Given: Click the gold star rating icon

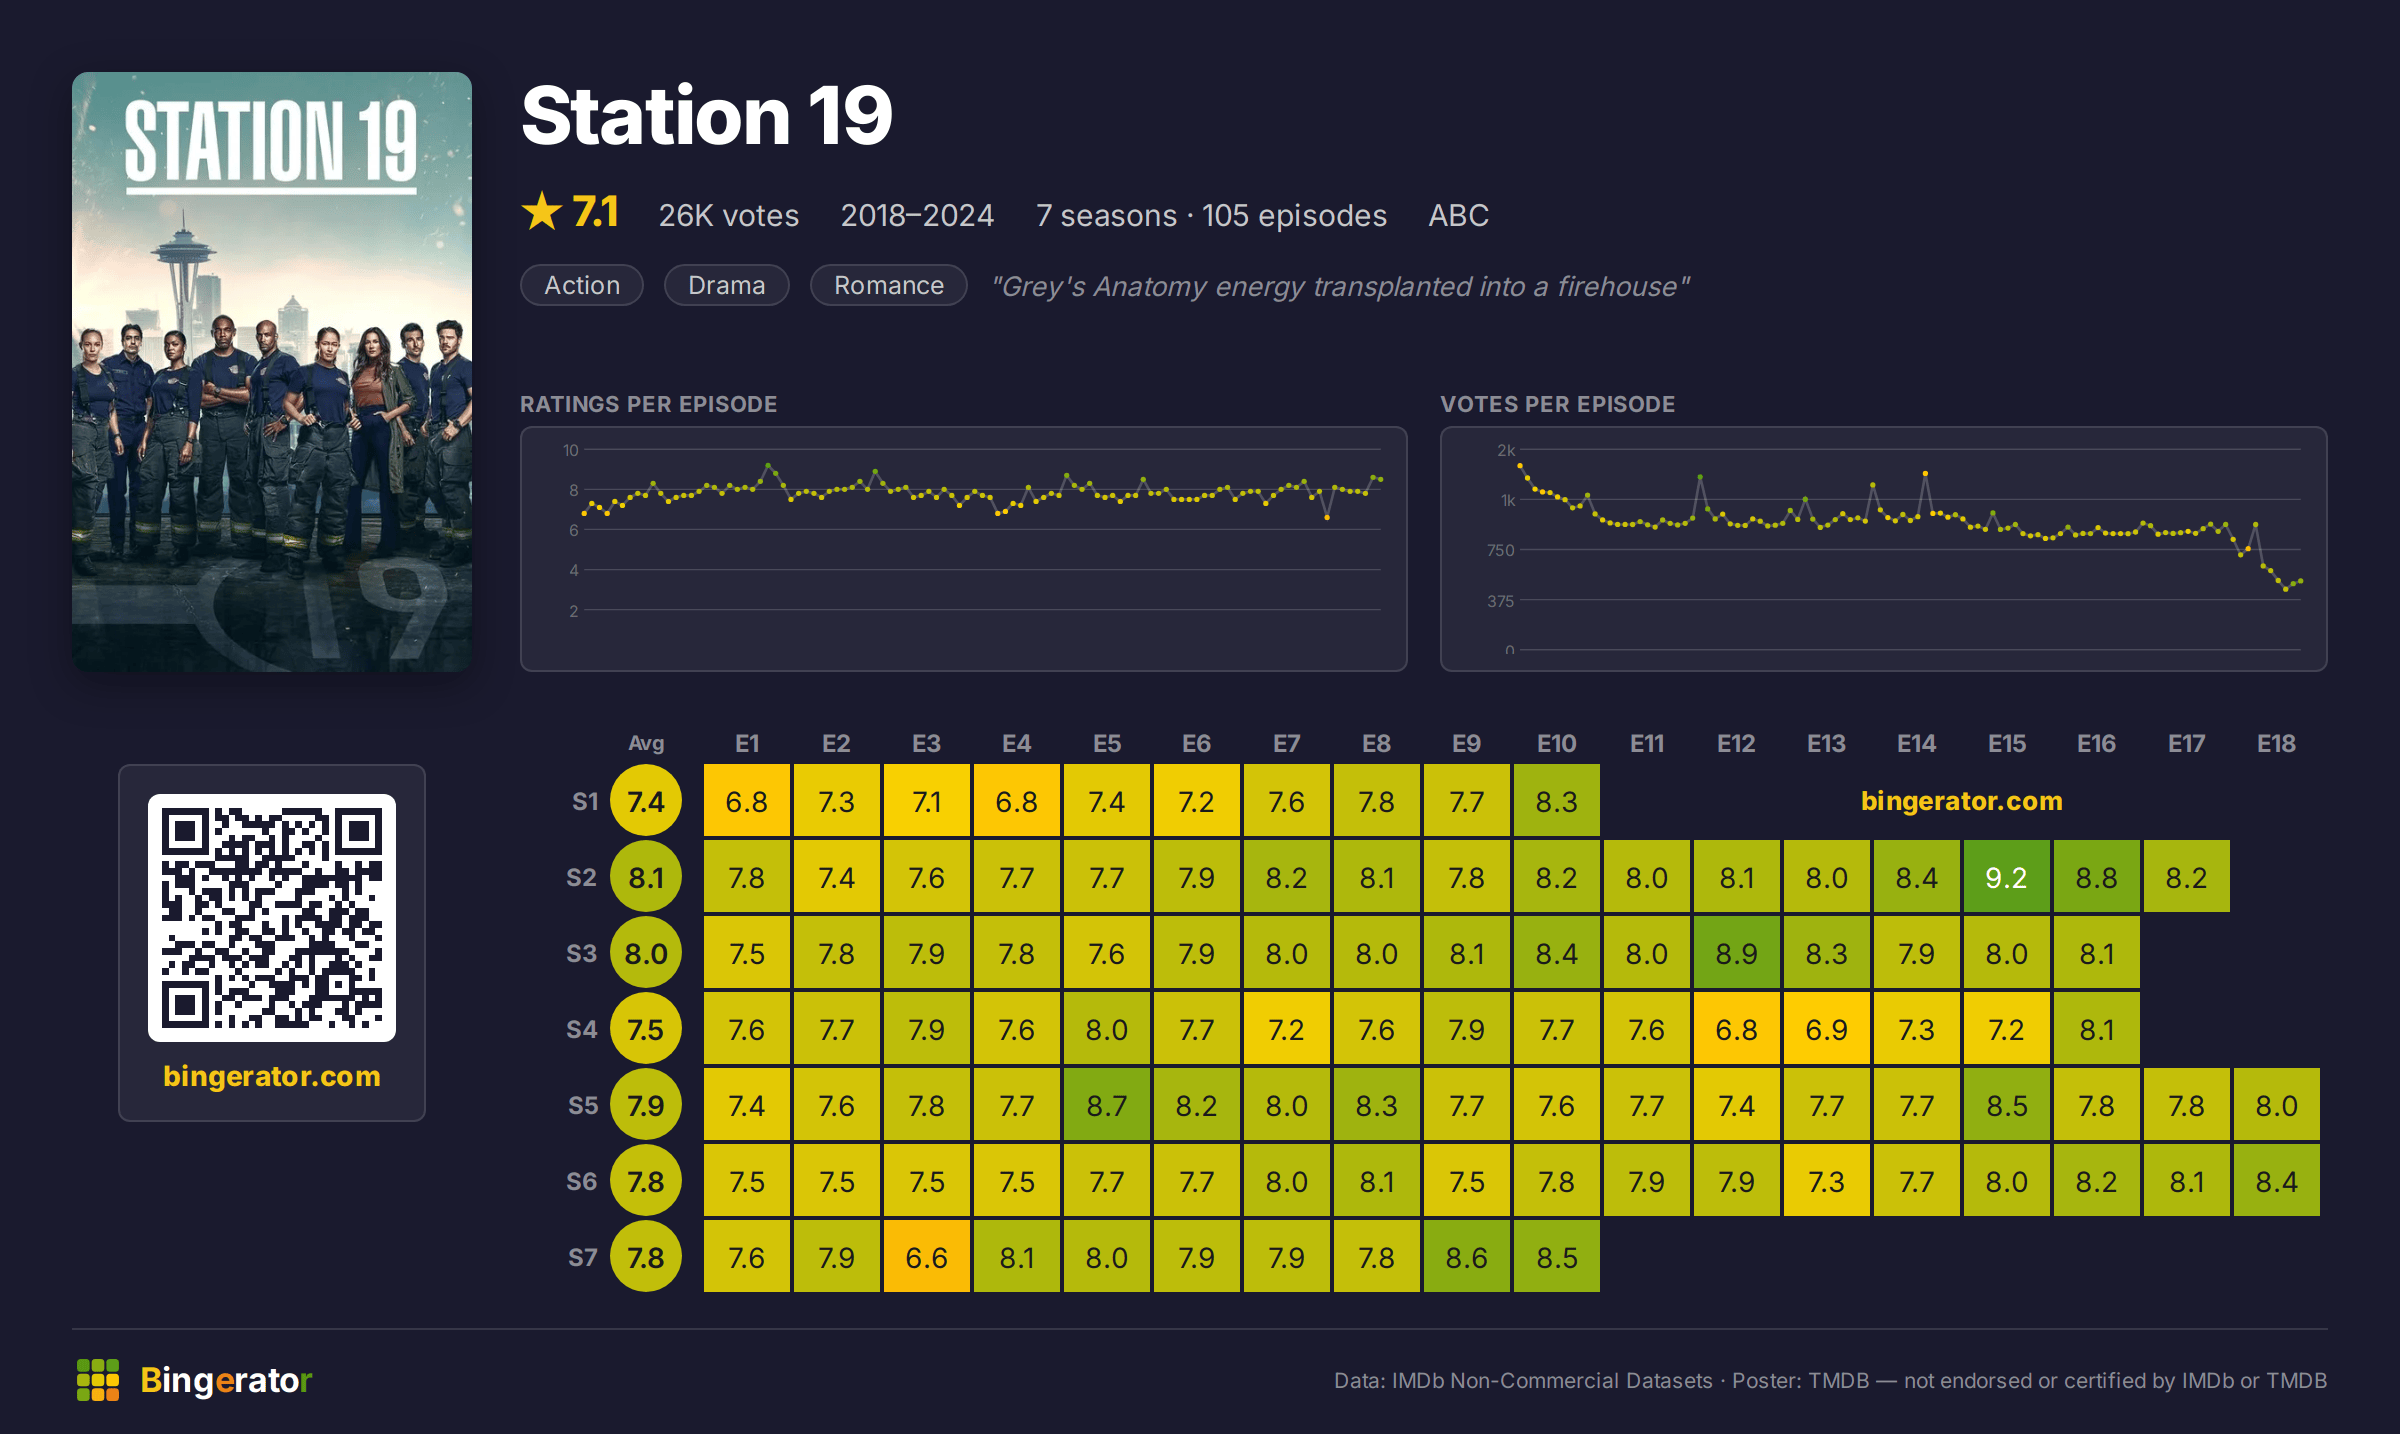Looking at the screenshot, I should (542, 212).
